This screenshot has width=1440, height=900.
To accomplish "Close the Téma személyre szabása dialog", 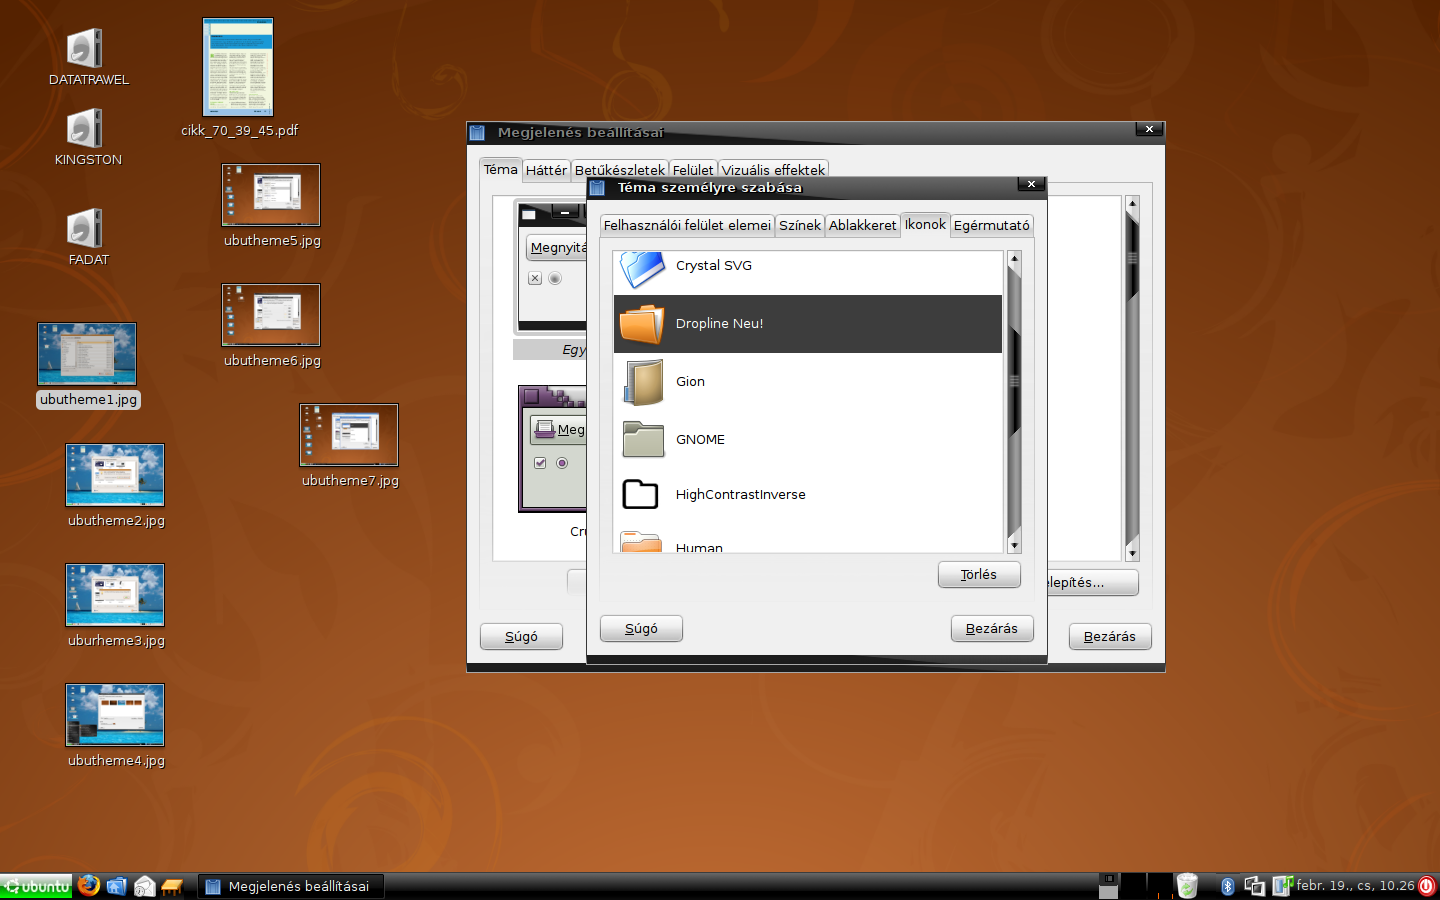I will point(1031,184).
